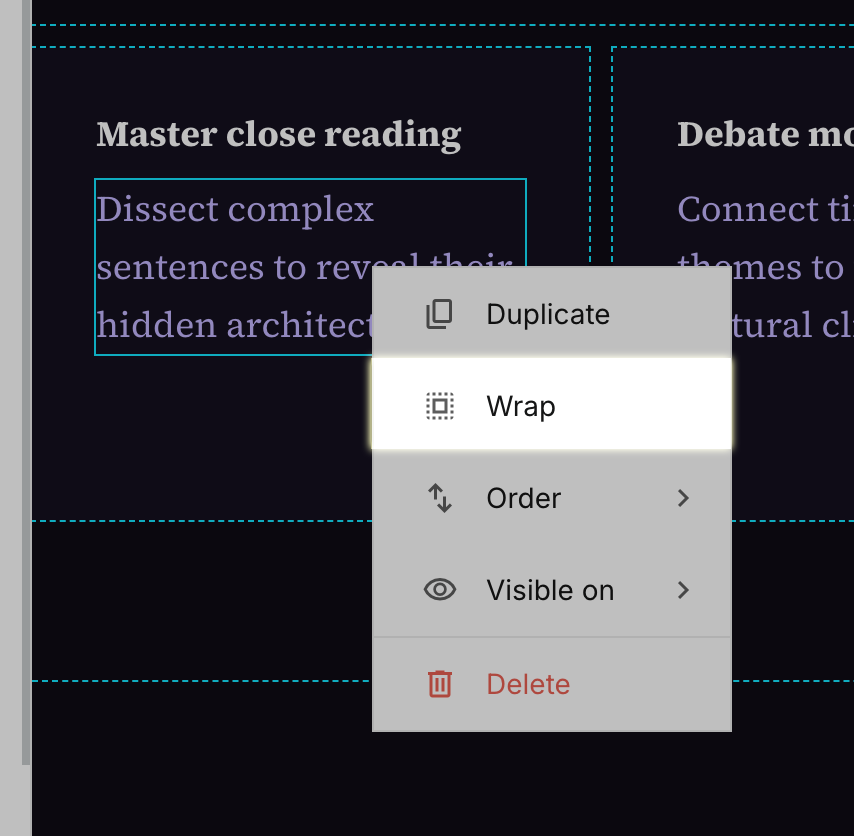854x836 pixels.
Task: Click the vertical scrollbar on the left edge
Action: tap(26, 381)
